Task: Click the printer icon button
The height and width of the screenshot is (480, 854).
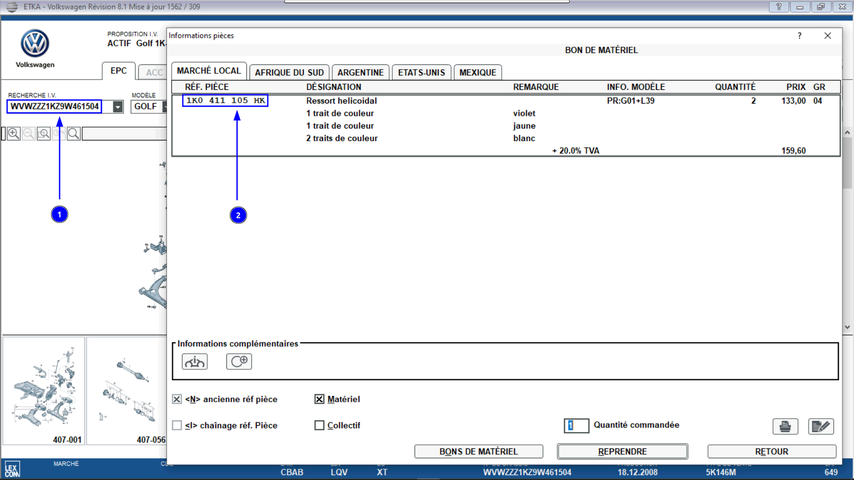Action: [785, 426]
